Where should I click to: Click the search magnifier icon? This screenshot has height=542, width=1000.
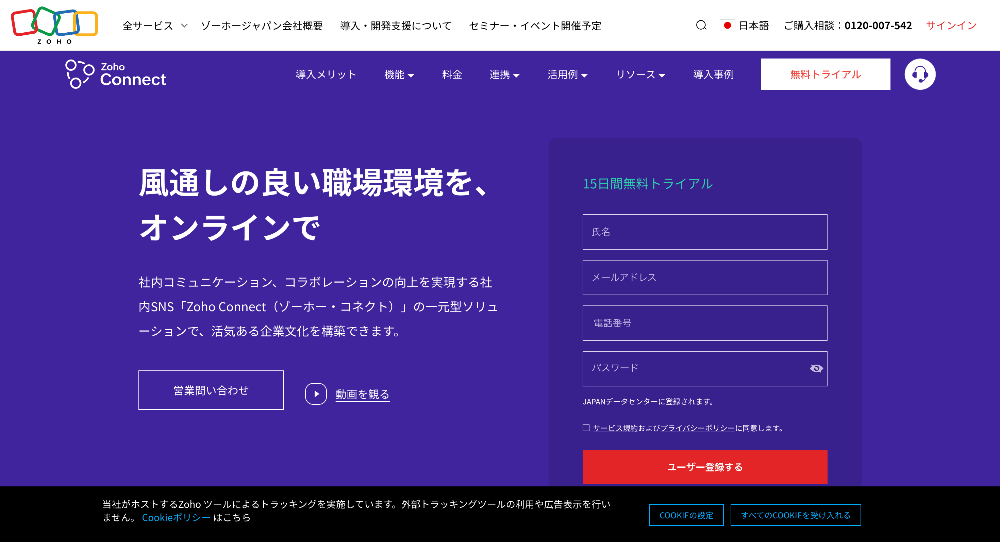pos(701,26)
